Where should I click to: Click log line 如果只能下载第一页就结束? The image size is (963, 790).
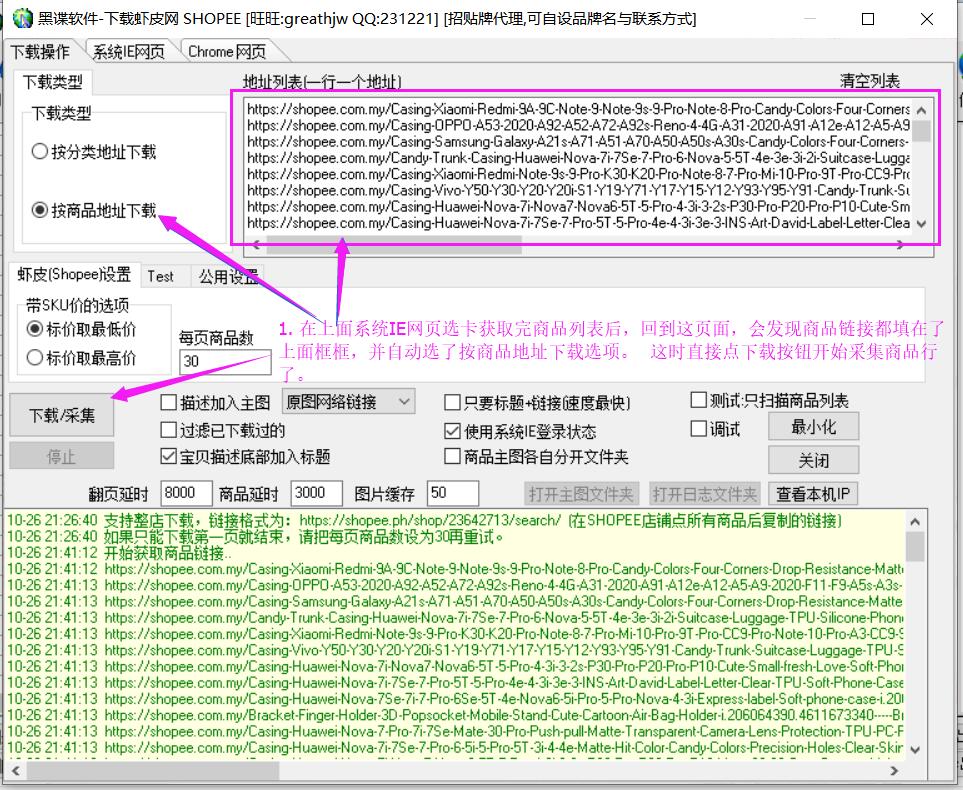coord(256,537)
